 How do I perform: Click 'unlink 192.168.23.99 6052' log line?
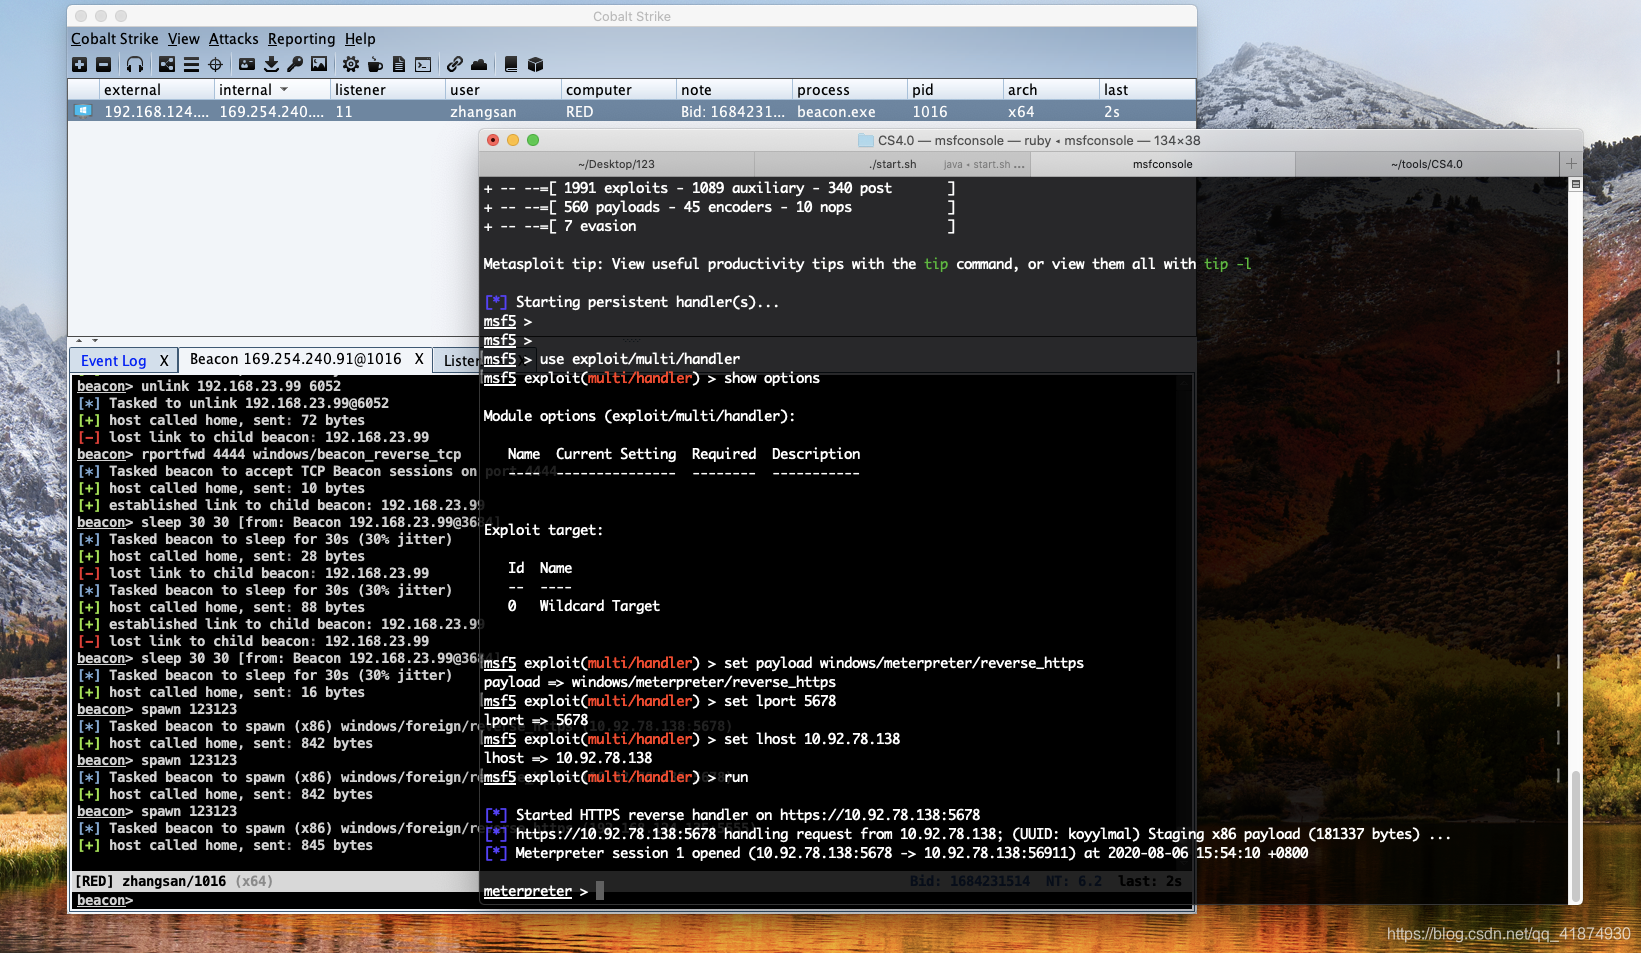209,386
